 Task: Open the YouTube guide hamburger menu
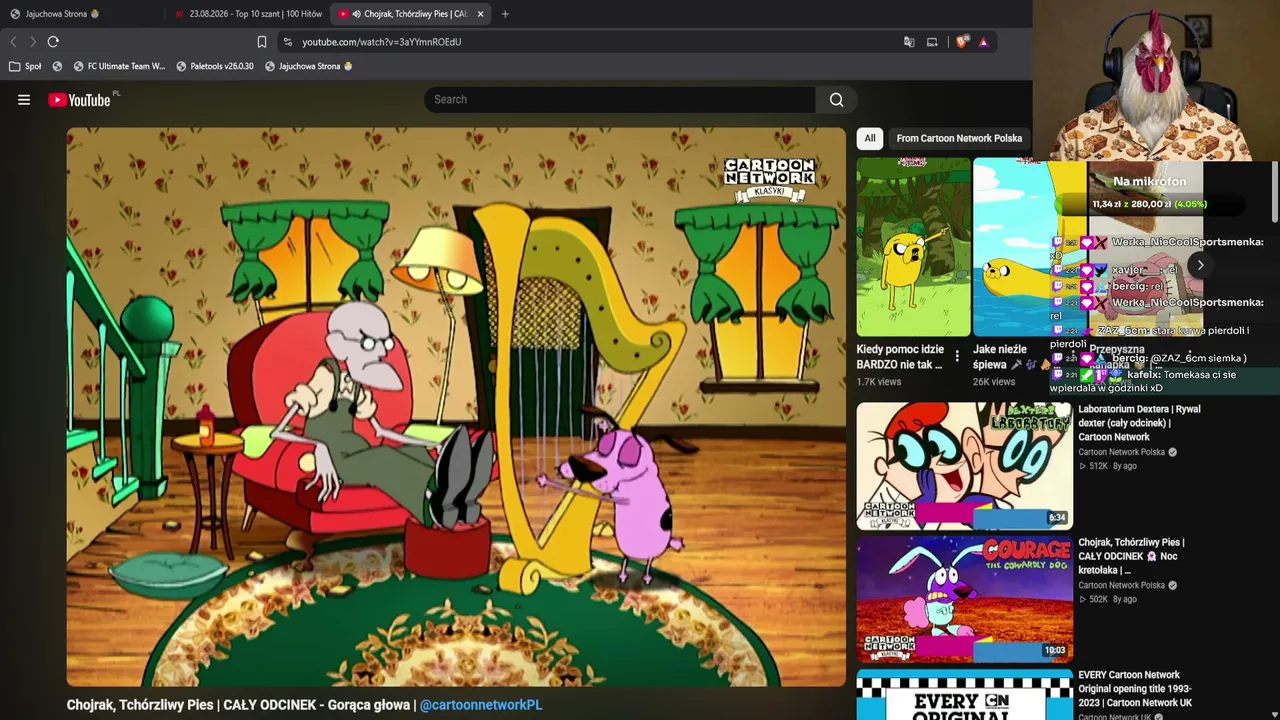[24, 100]
